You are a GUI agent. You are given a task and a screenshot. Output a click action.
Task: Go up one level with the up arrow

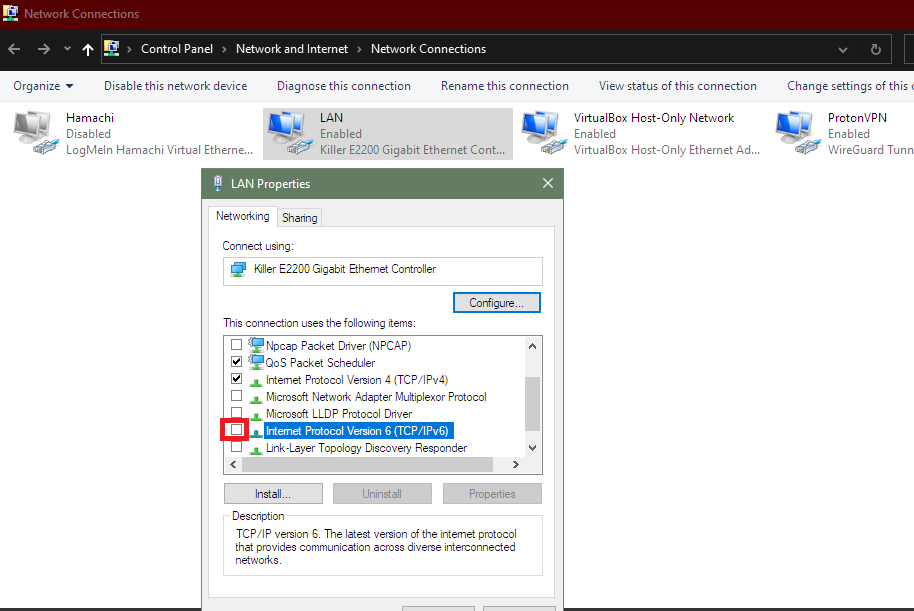coord(87,50)
